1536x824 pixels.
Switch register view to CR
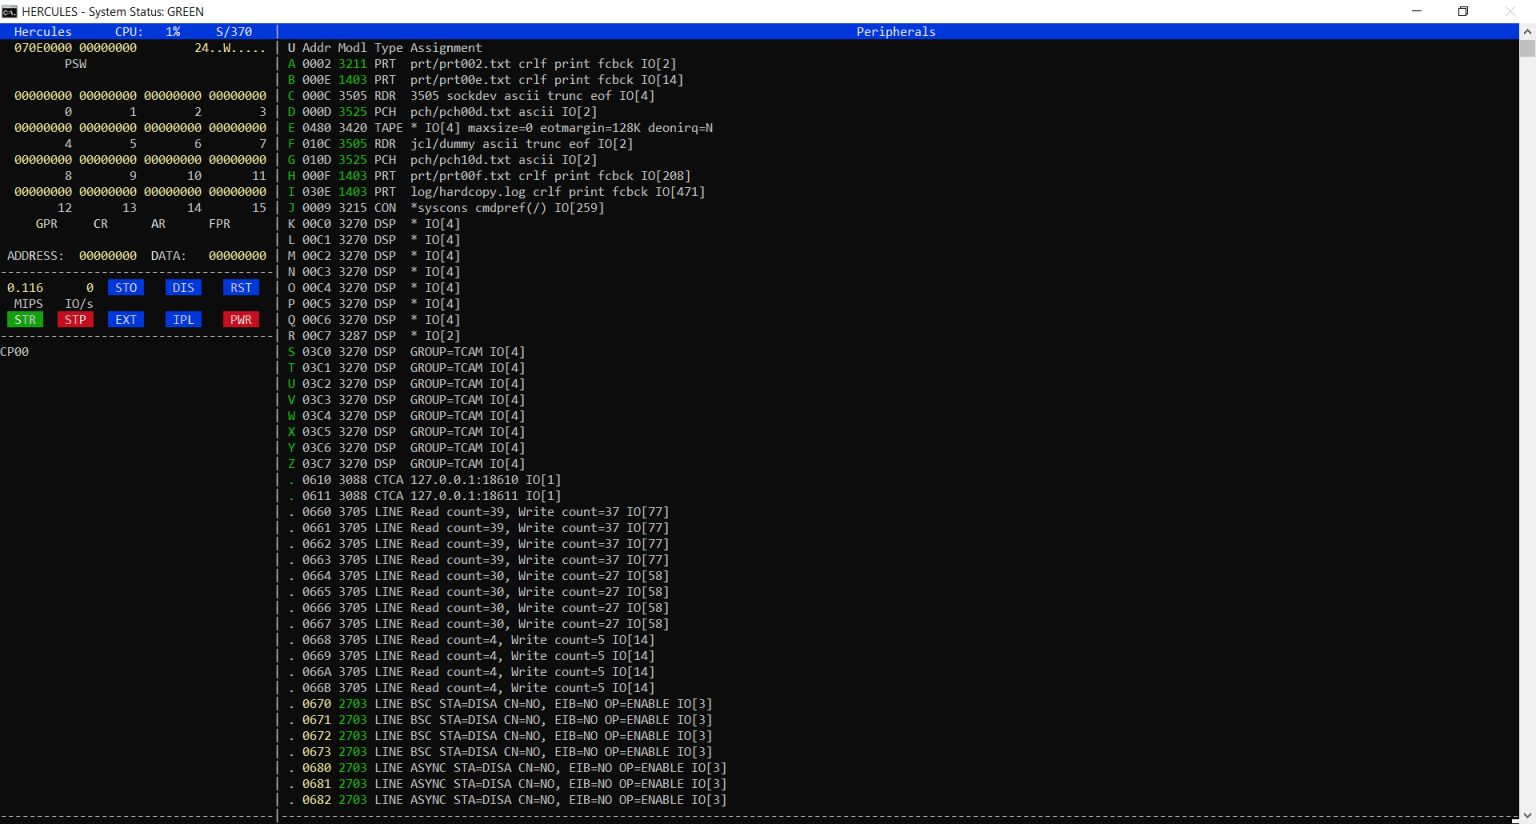coord(101,224)
